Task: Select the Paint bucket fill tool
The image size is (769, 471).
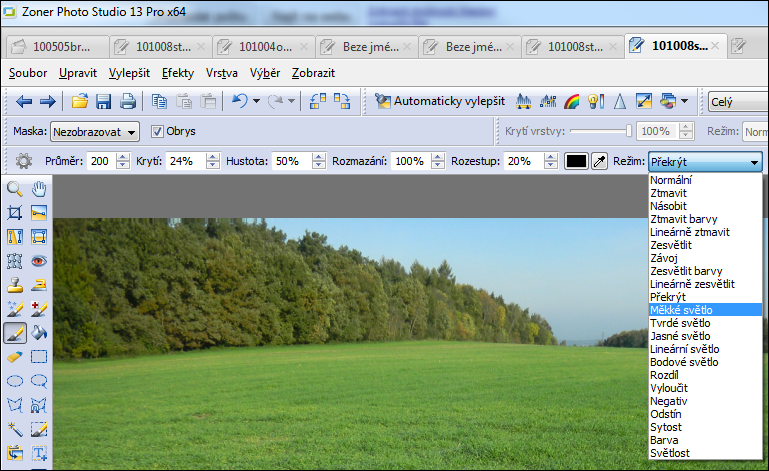Action: click(x=39, y=333)
